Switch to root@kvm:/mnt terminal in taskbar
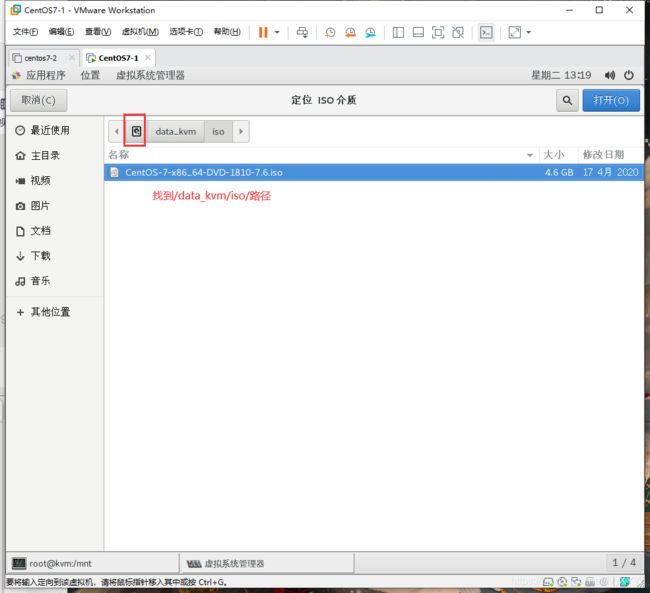The width and height of the screenshot is (650, 593). point(94,564)
